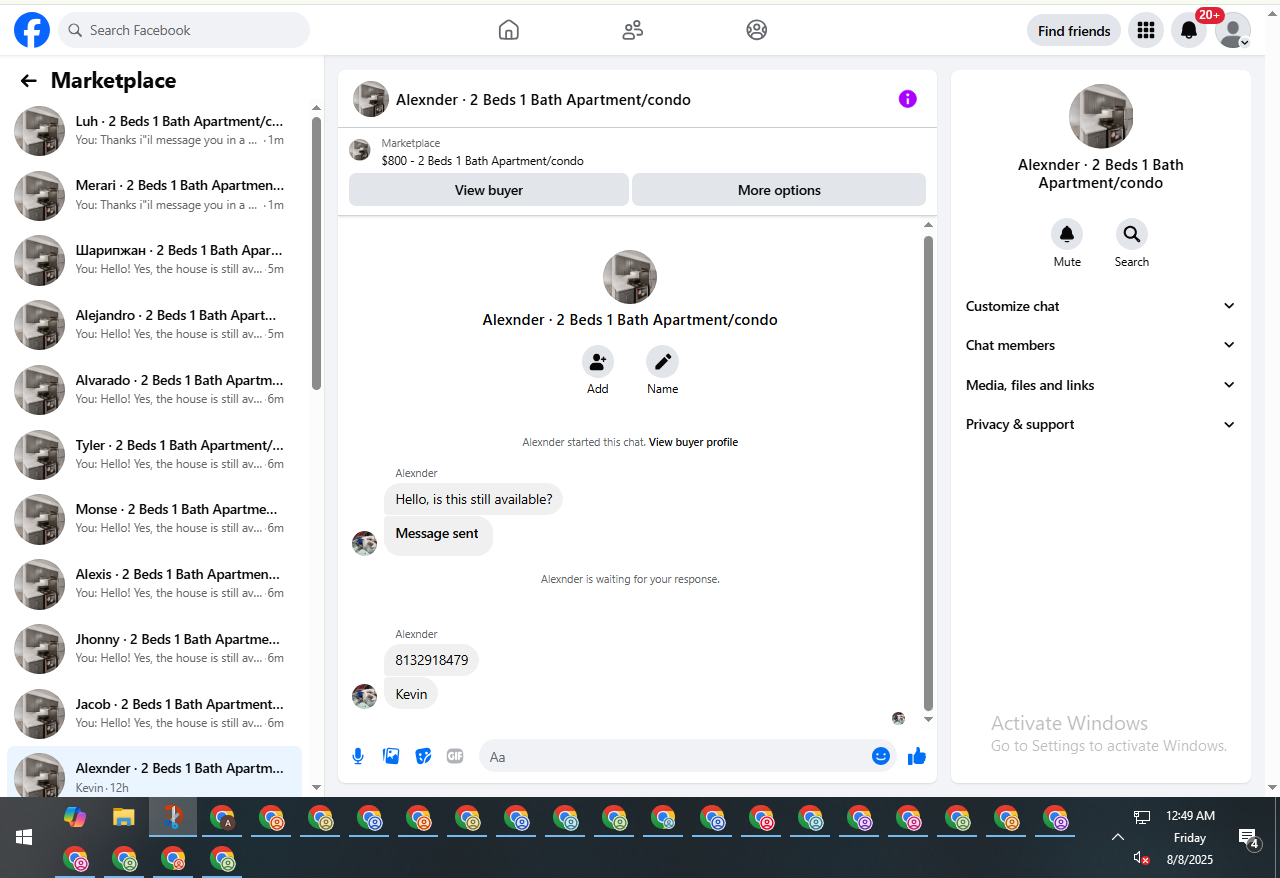Open the purple conversation info icon
Image resolution: width=1280 pixels, height=878 pixels.
[907, 99]
